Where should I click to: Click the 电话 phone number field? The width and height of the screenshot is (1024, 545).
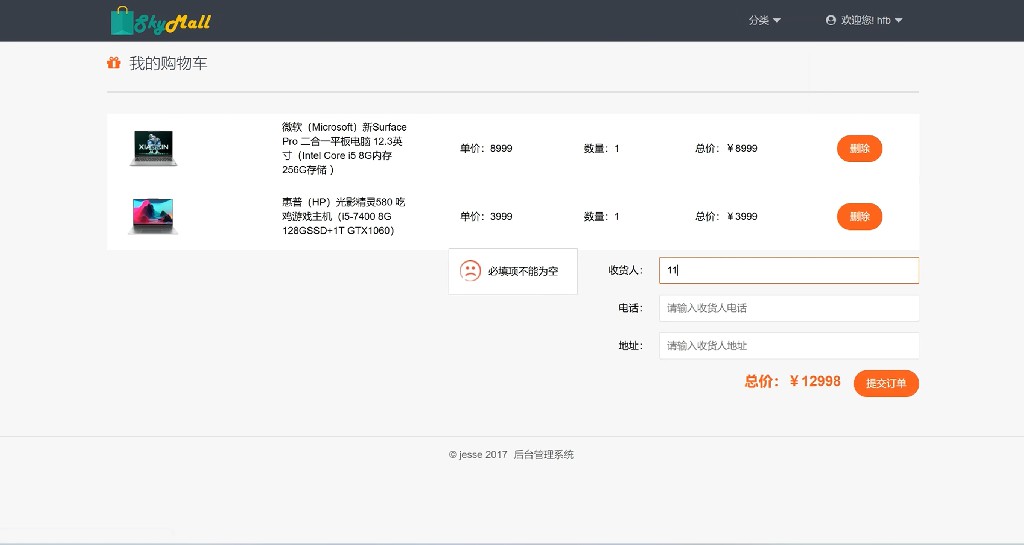[788, 308]
